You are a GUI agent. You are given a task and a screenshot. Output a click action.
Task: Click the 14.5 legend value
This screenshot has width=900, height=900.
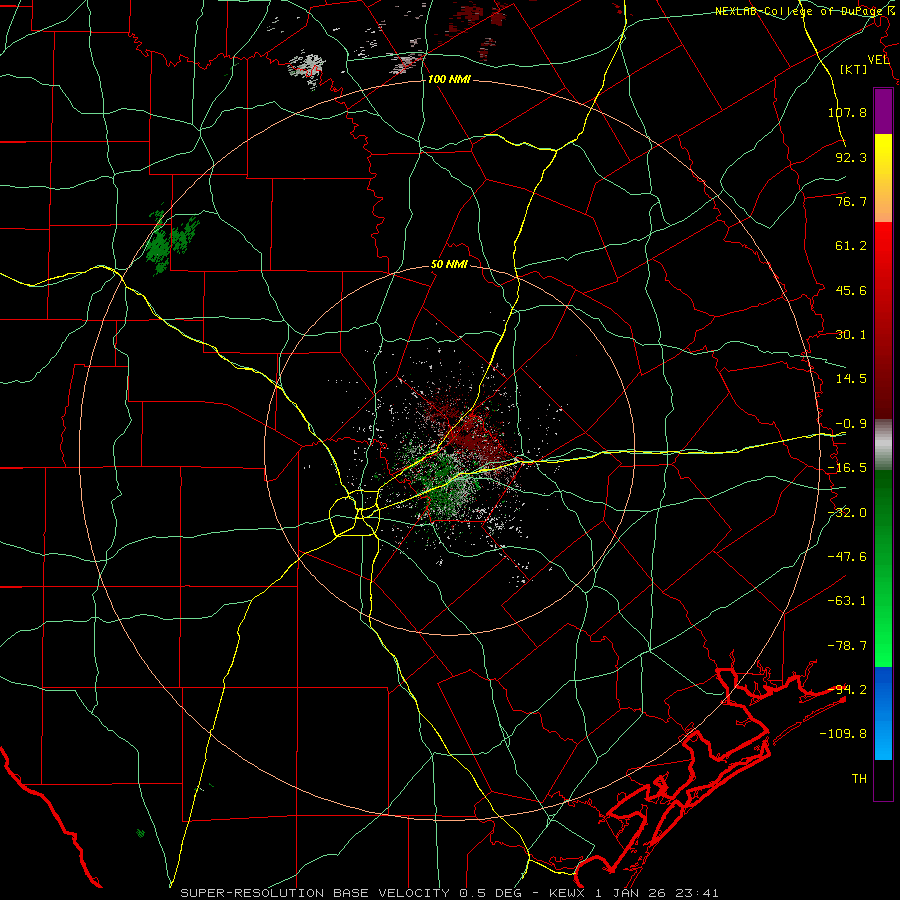[851, 379]
